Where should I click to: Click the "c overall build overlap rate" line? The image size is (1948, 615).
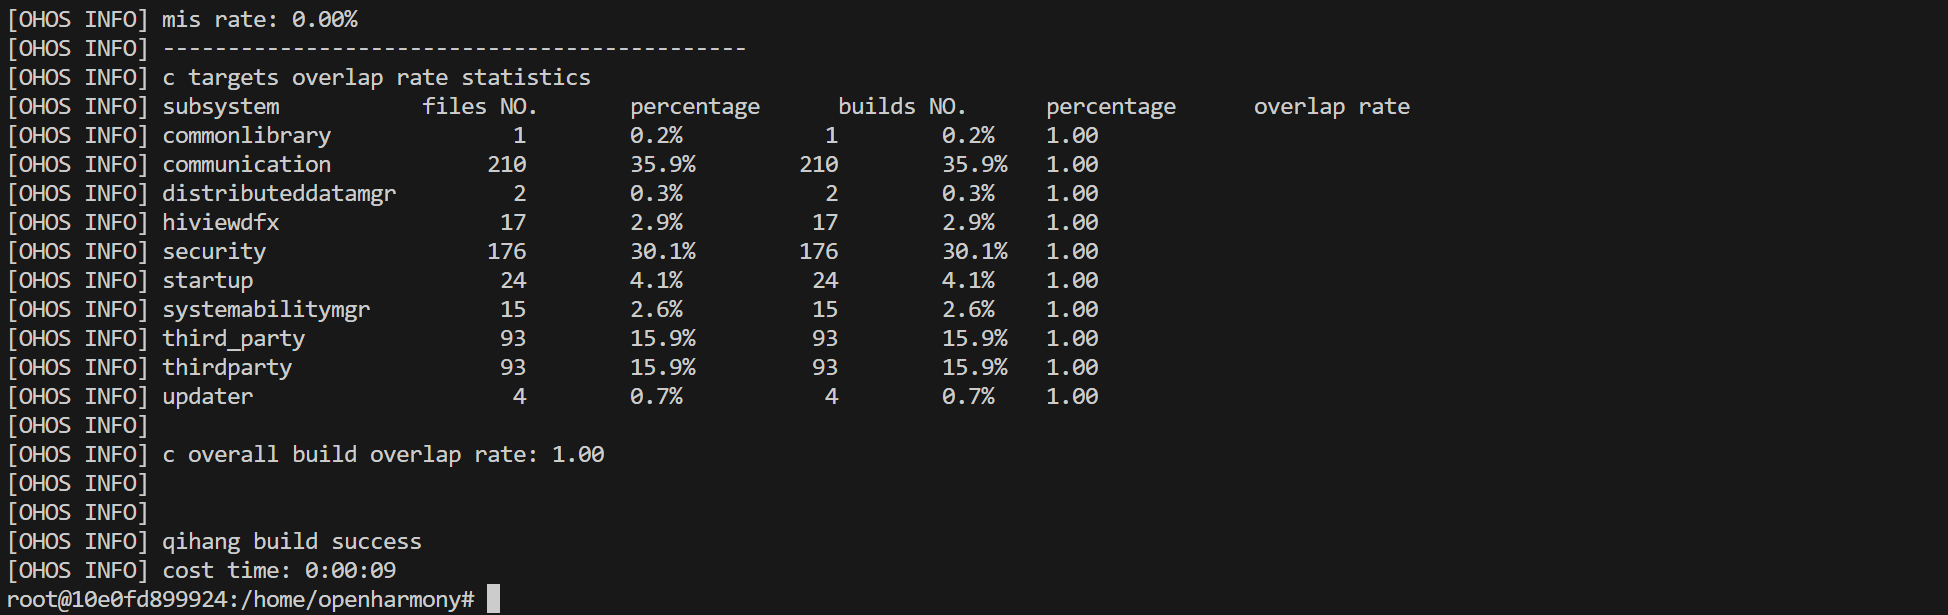[x=383, y=454]
